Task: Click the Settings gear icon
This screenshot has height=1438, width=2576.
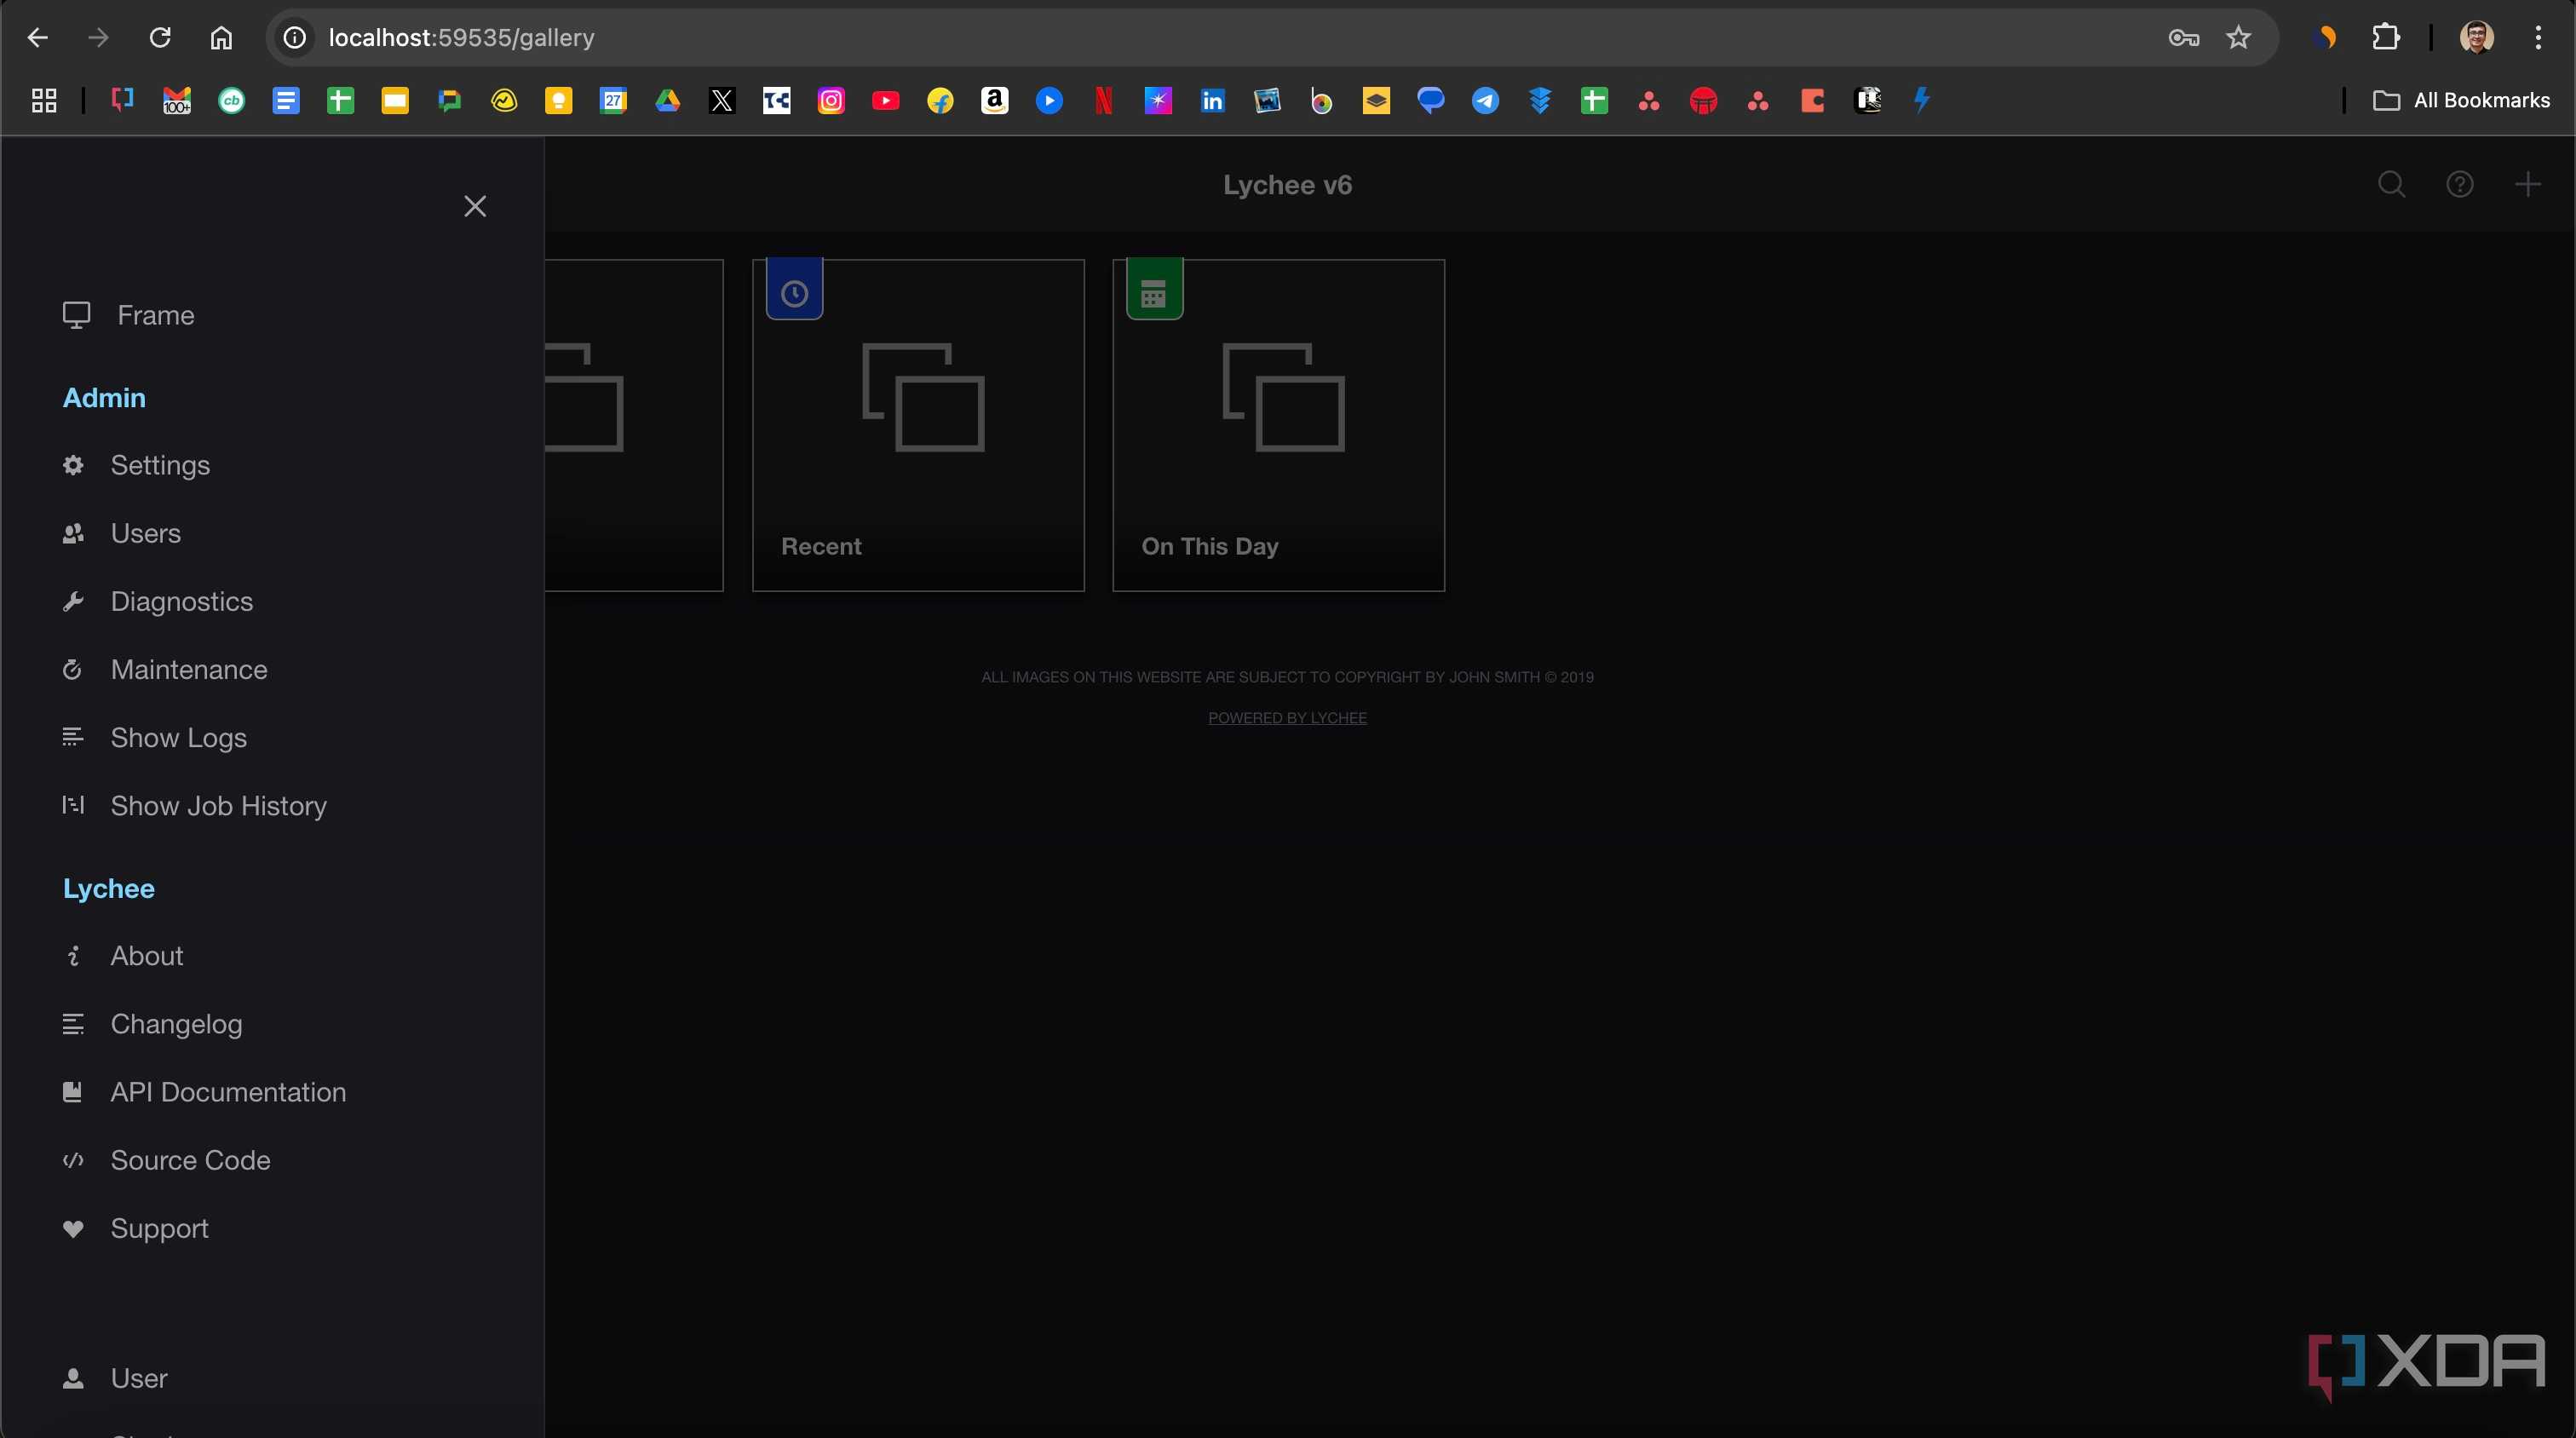Action: tap(73, 465)
